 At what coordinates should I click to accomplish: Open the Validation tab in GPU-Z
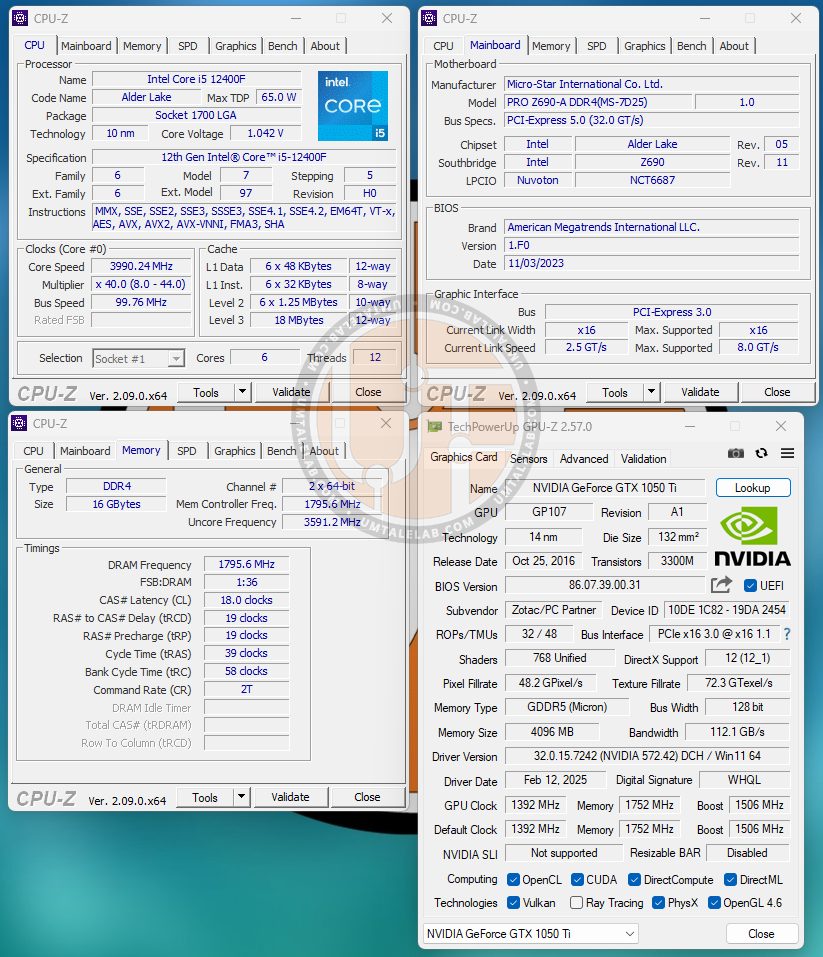point(643,458)
